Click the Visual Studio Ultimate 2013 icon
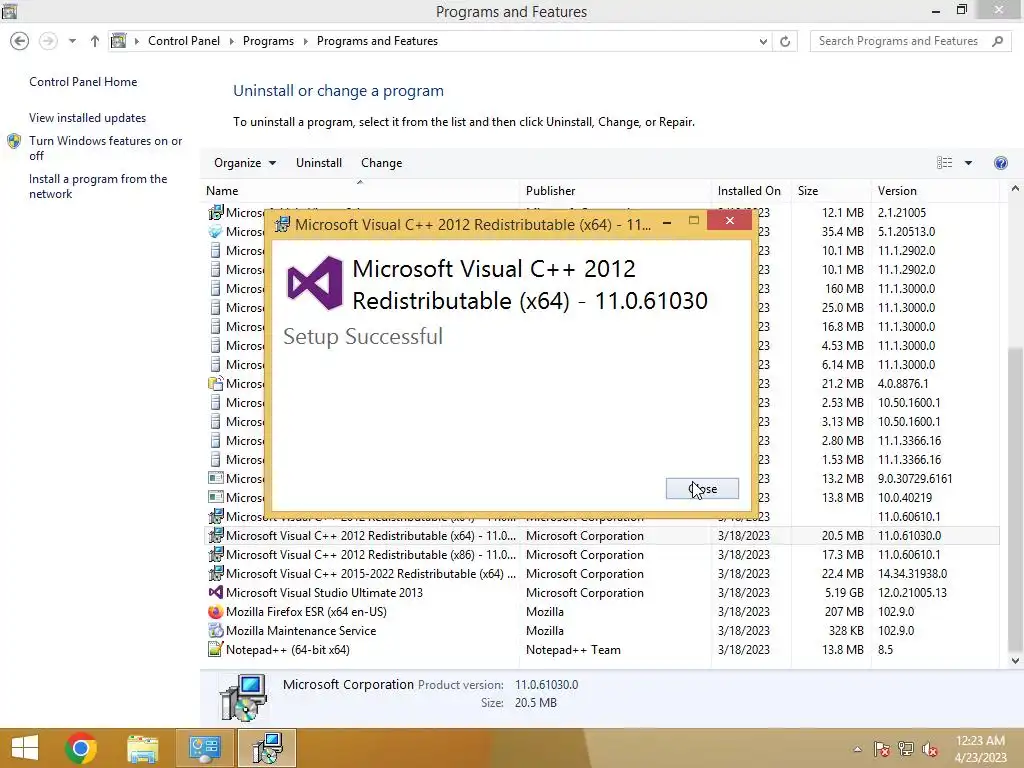1024x768 pixels. 216,592
